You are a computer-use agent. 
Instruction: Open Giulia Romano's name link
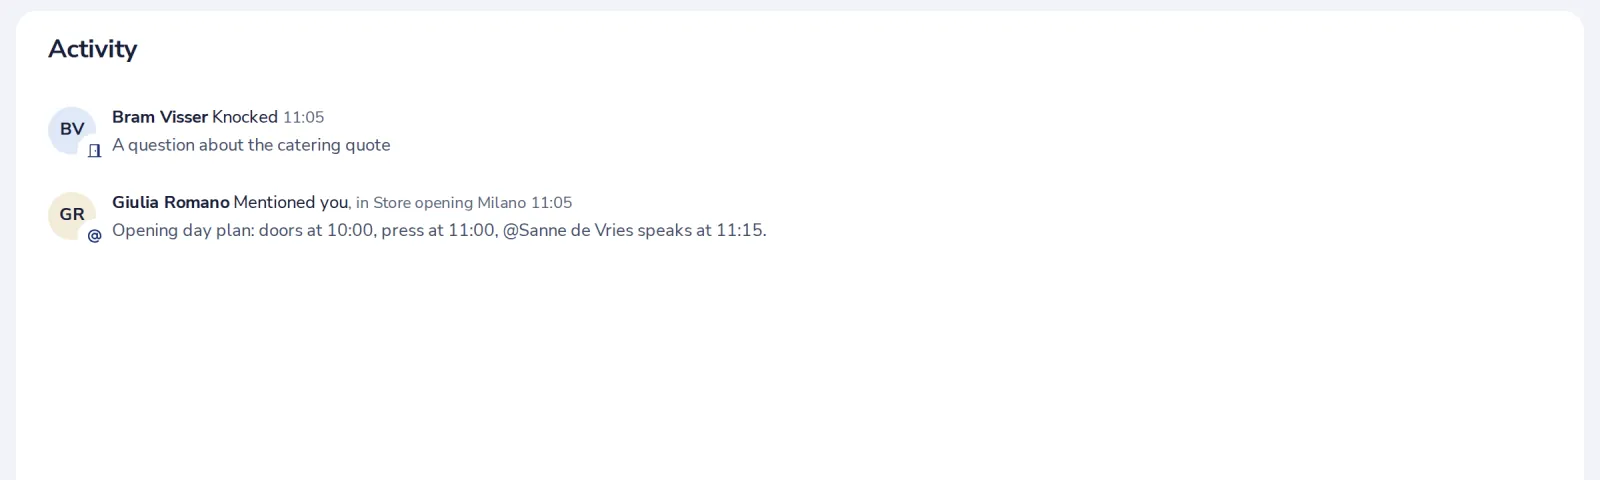[171, 202]
